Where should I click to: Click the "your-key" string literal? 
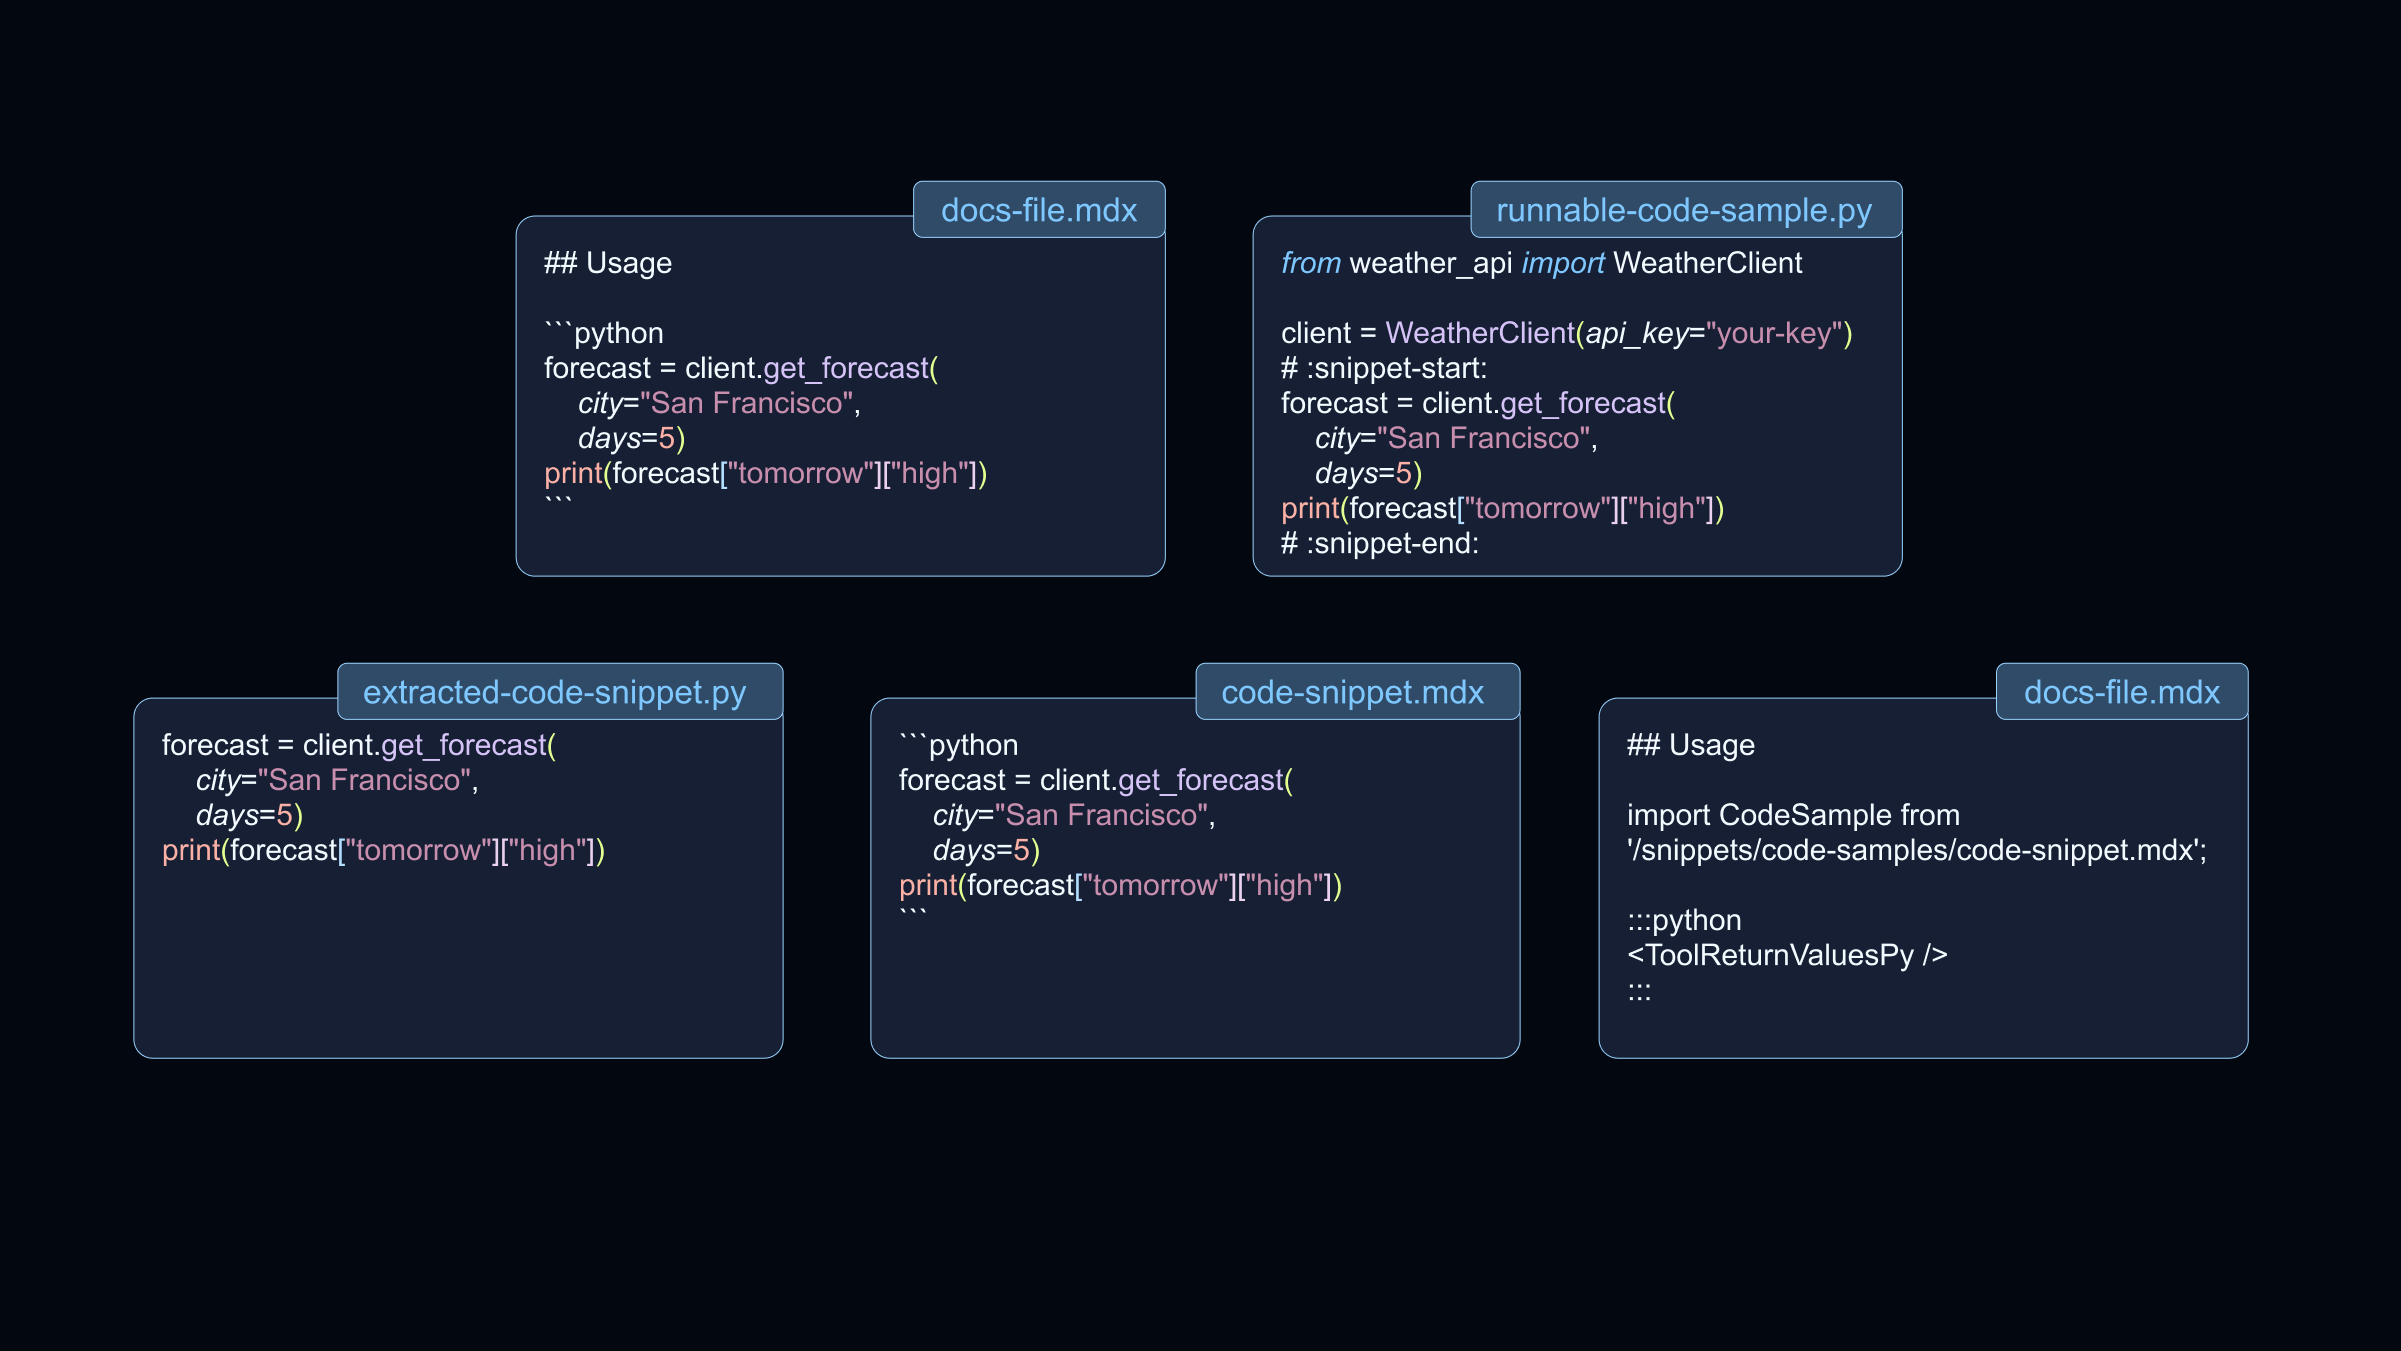click(x=1773, y=333)
